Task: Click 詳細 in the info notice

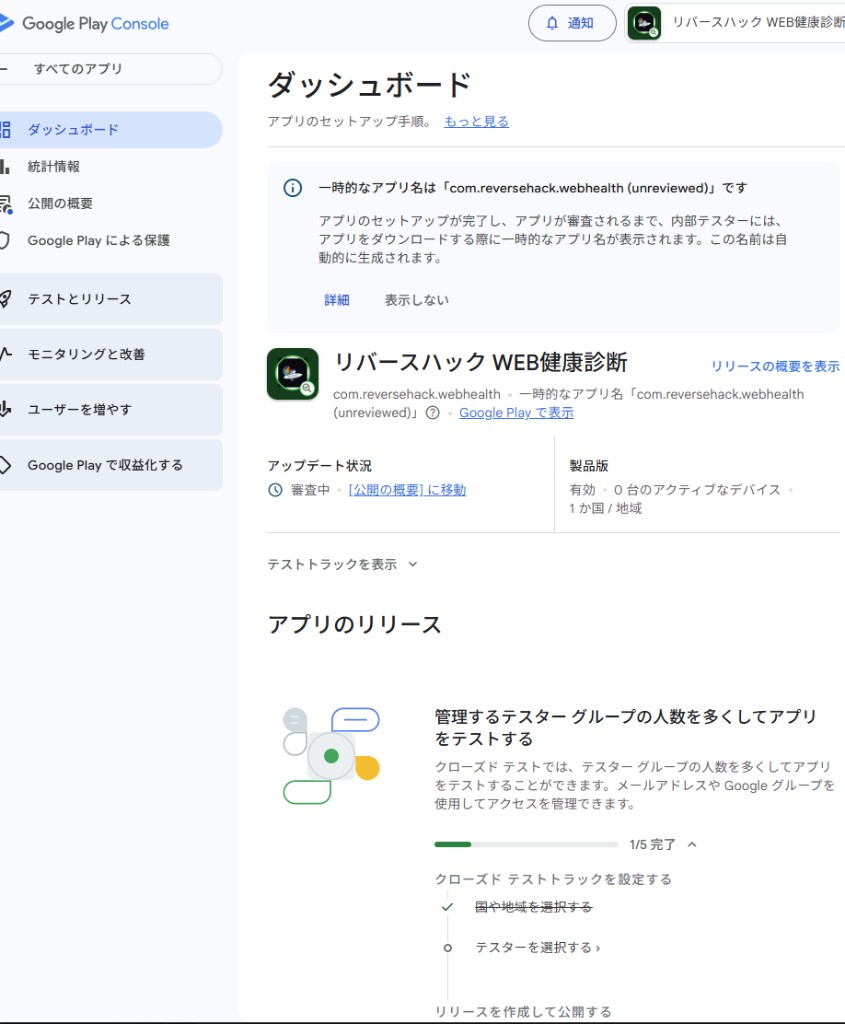Action: pos(337,300)
